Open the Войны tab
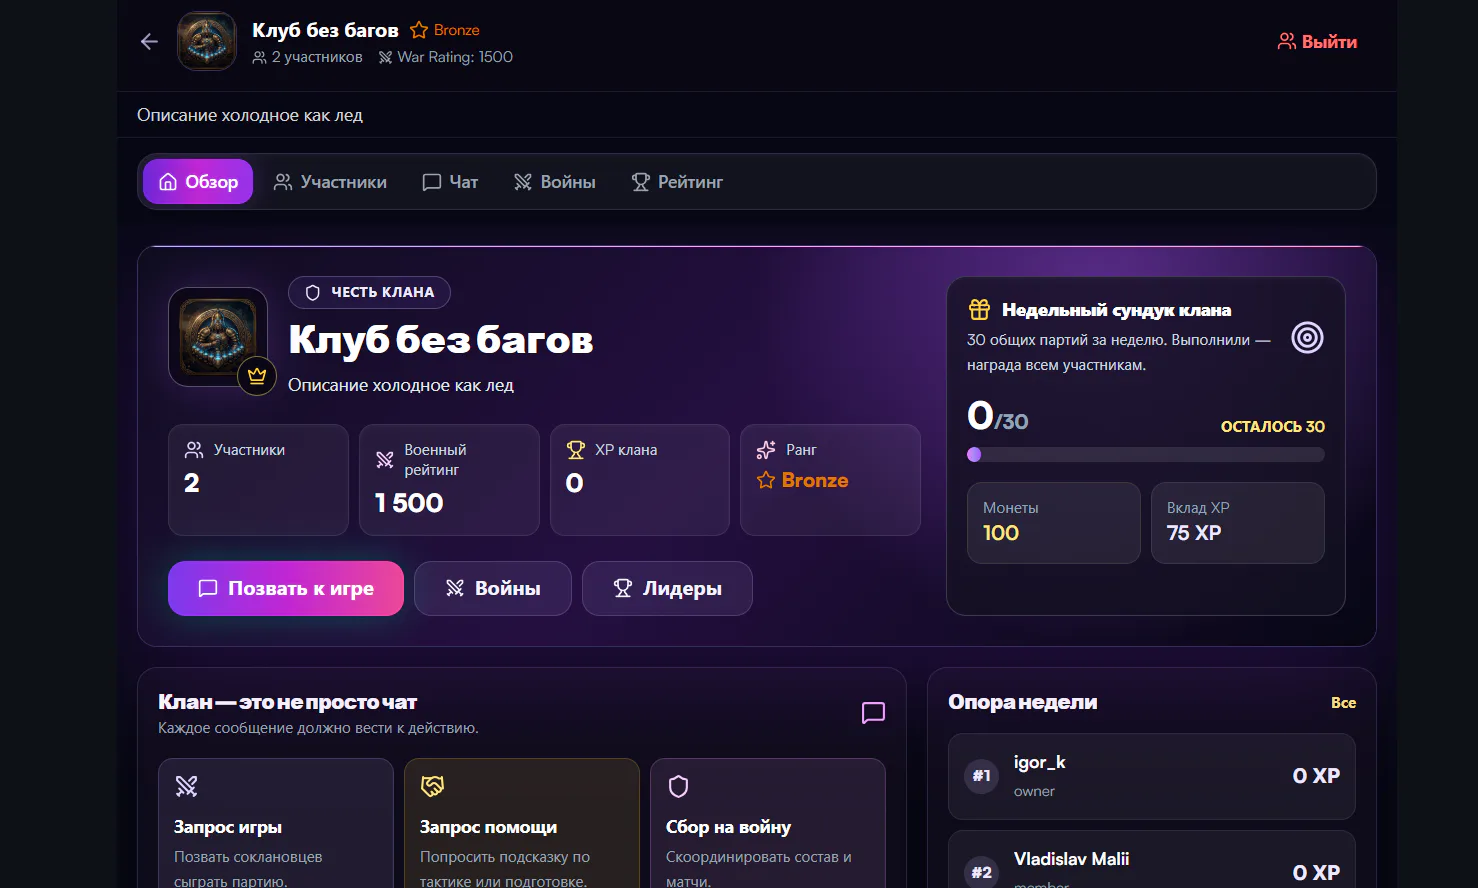The image size is (1478, 888). [554, 182]
